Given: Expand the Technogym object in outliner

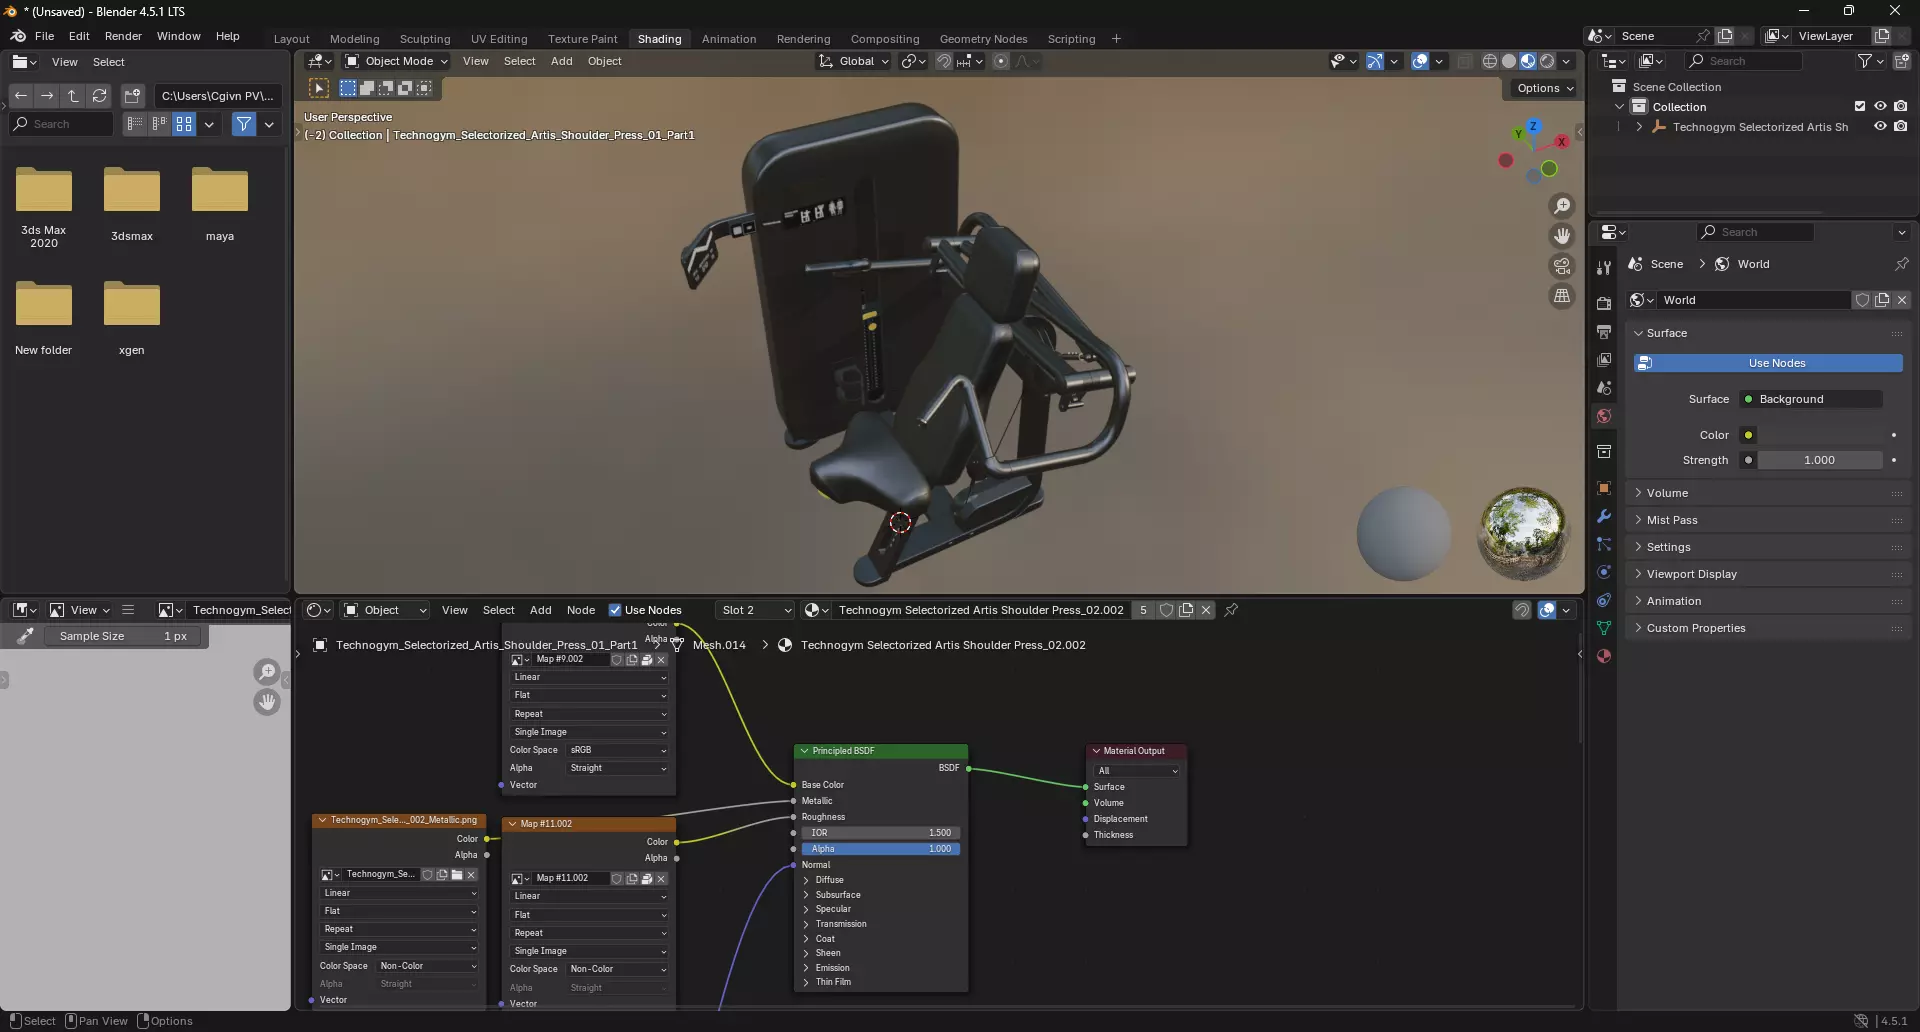Looking at the screenshot, I should 1639,127.
